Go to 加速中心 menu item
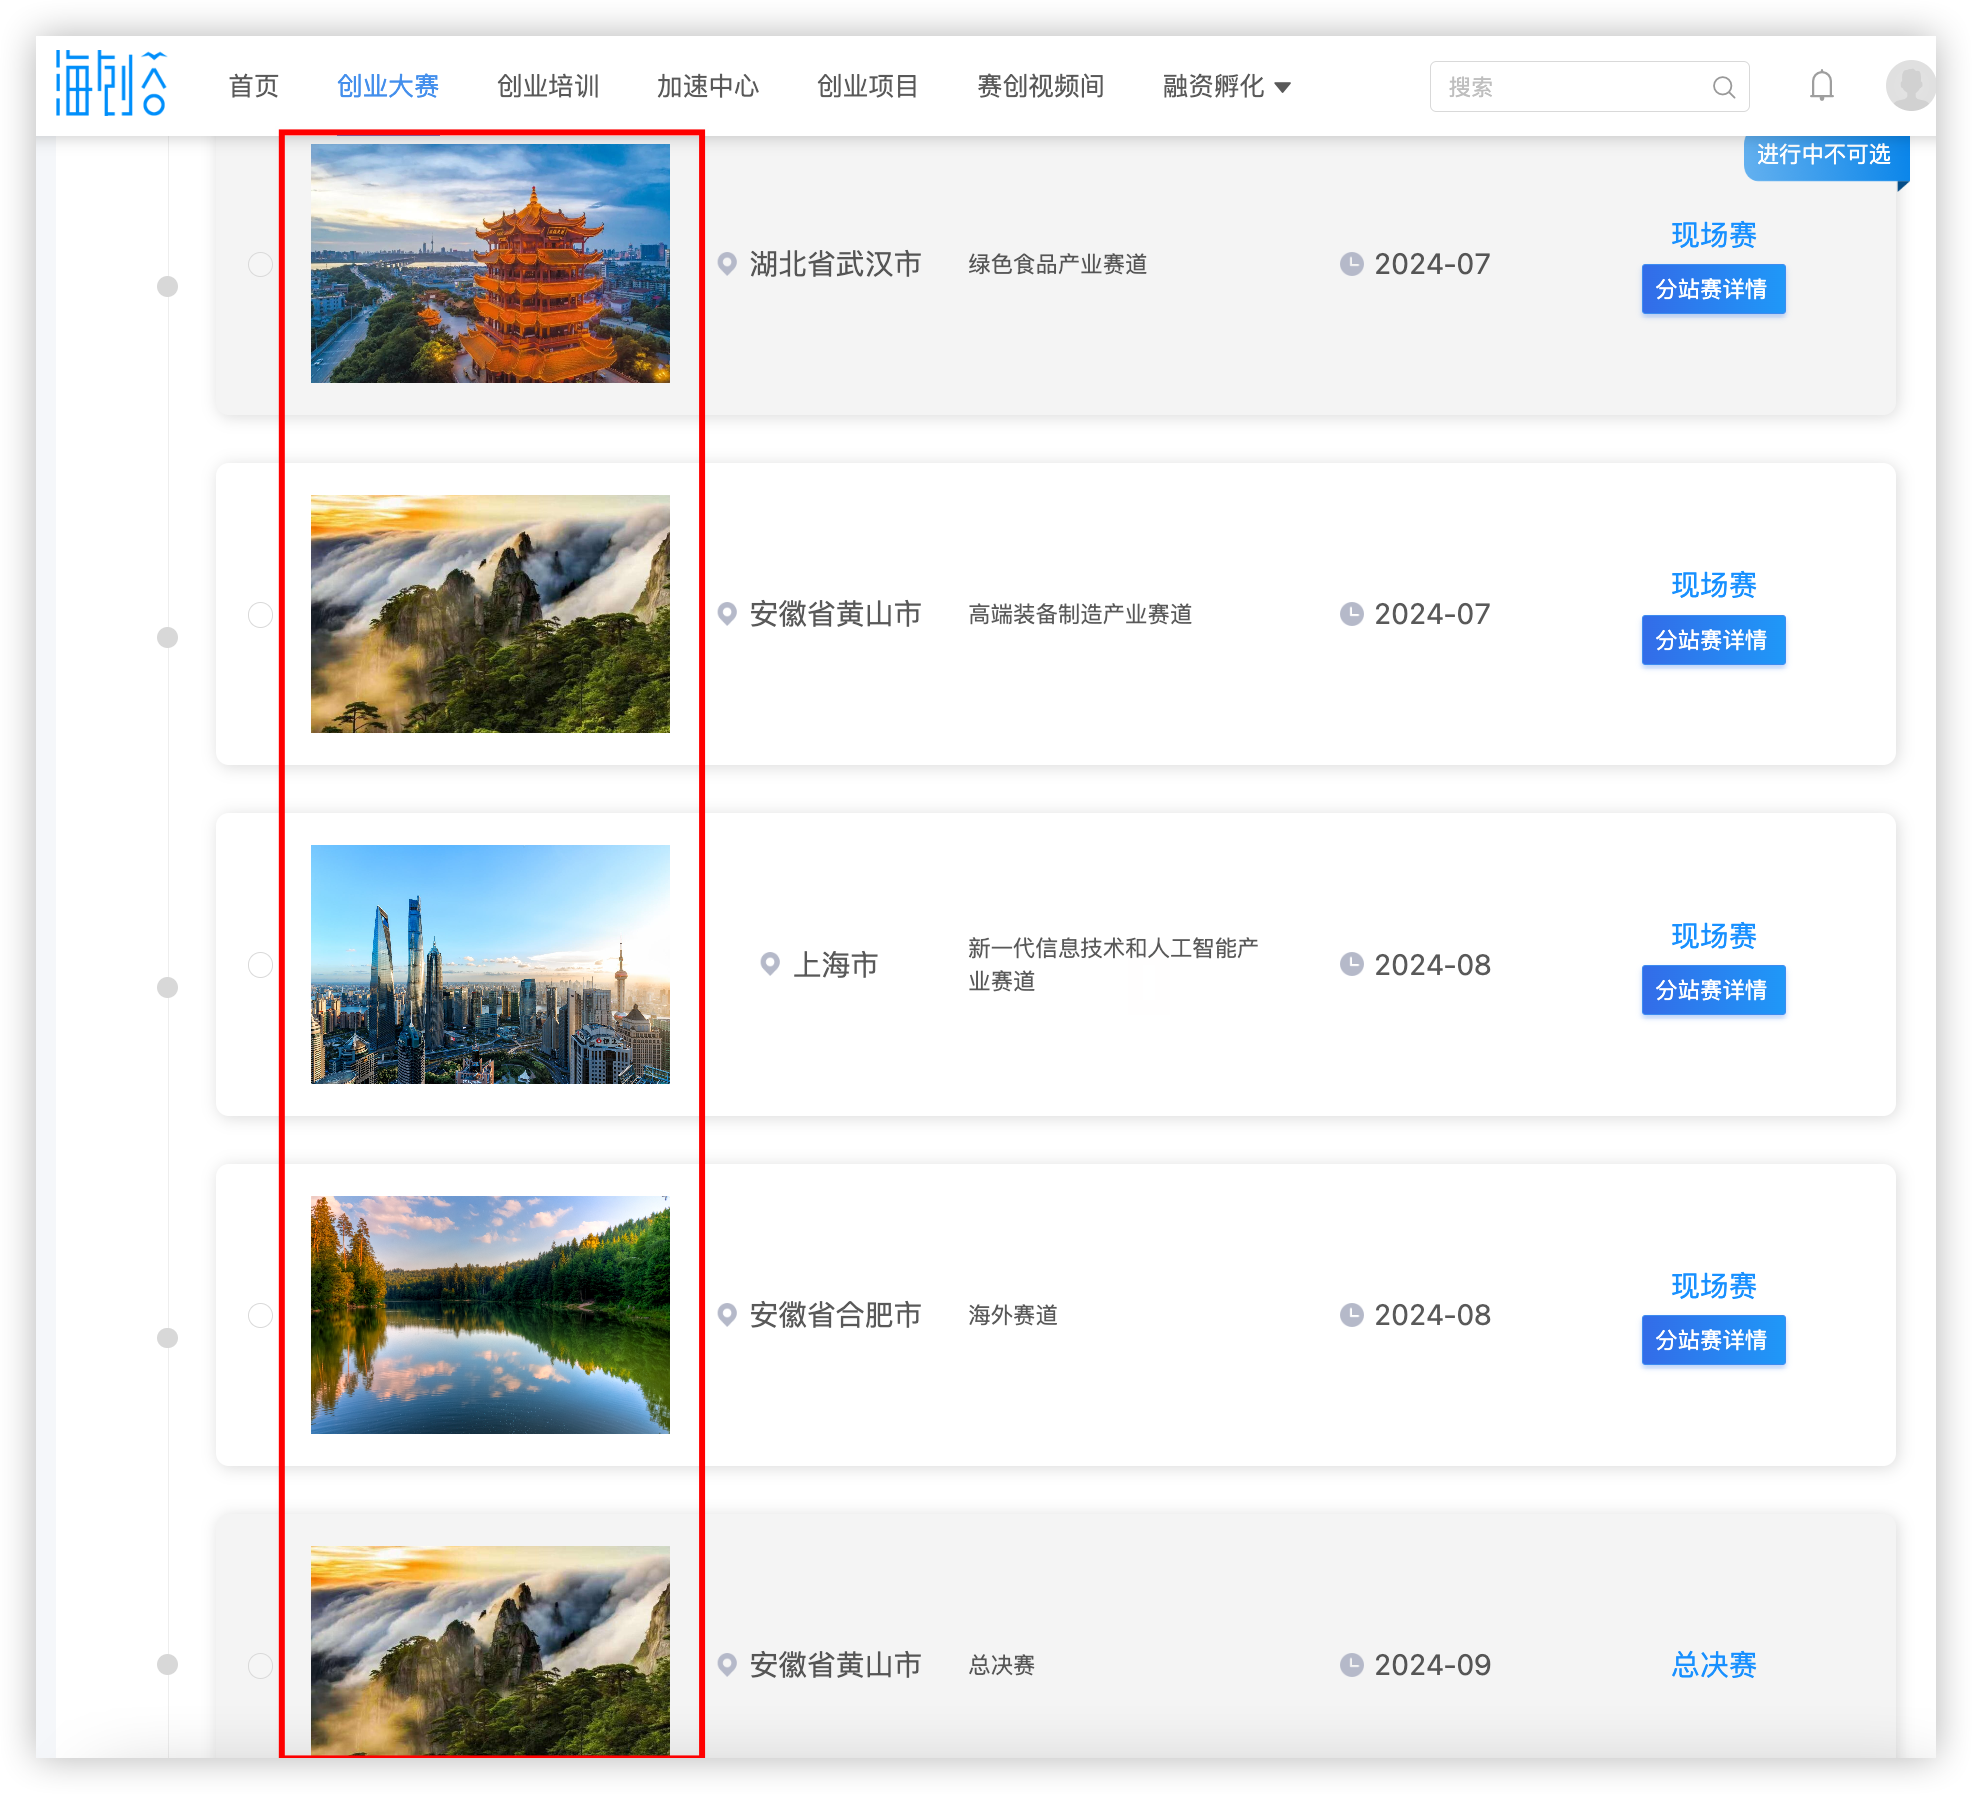Screen dimensions: 1972x1794 coord(707,87)
